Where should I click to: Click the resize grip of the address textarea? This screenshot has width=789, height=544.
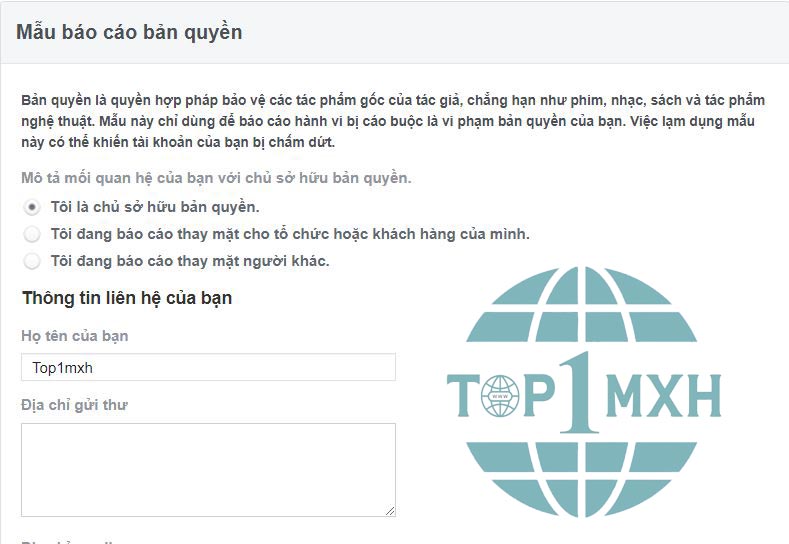pos(390,511)
